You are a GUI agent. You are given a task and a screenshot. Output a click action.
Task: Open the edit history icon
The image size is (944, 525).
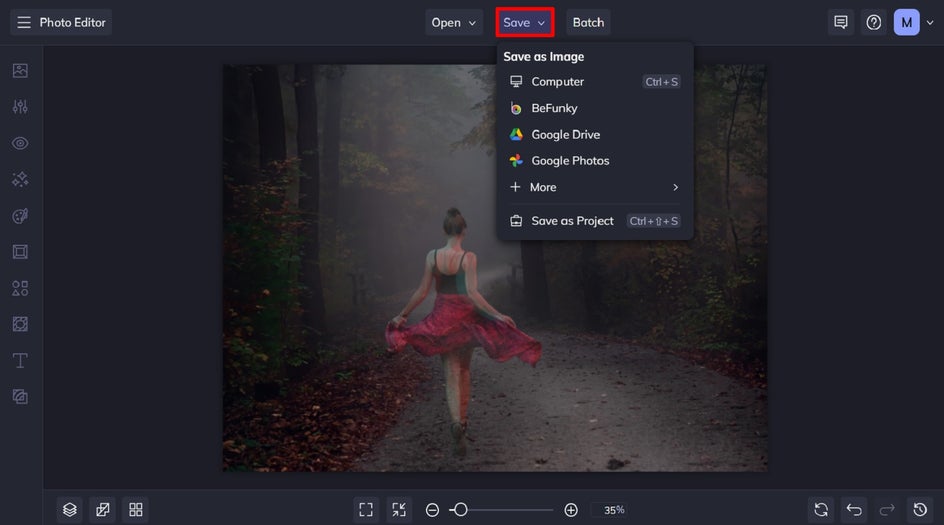[920, 510]
